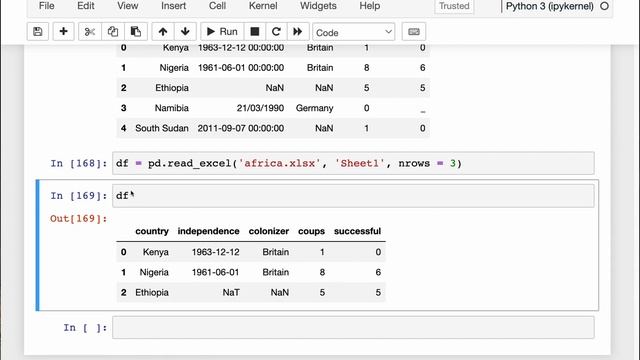Open the File menu
Image resolution: width=640 pixels, height=360 pixels.
[47, 6]
